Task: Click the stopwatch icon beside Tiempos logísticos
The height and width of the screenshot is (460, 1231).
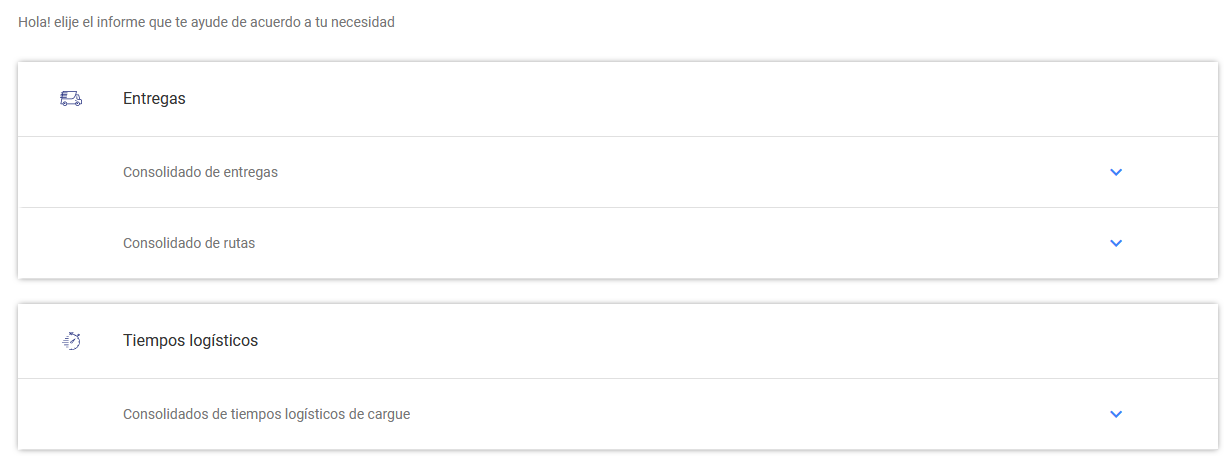Action: click(x=71, y=341)
